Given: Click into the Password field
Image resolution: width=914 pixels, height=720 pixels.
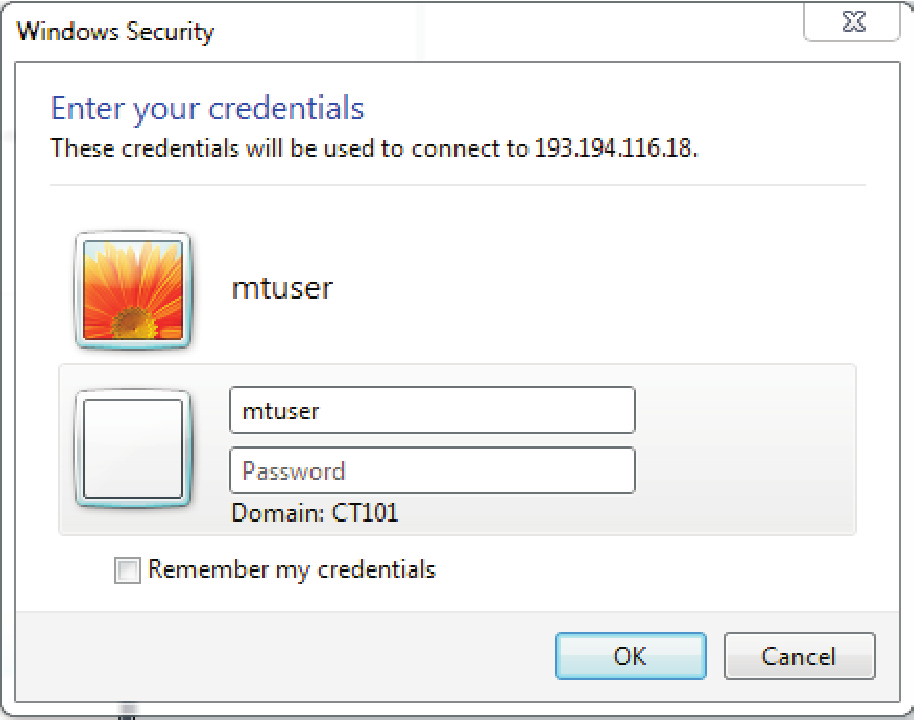Looking at the screenshot, I should click(432, 470).
